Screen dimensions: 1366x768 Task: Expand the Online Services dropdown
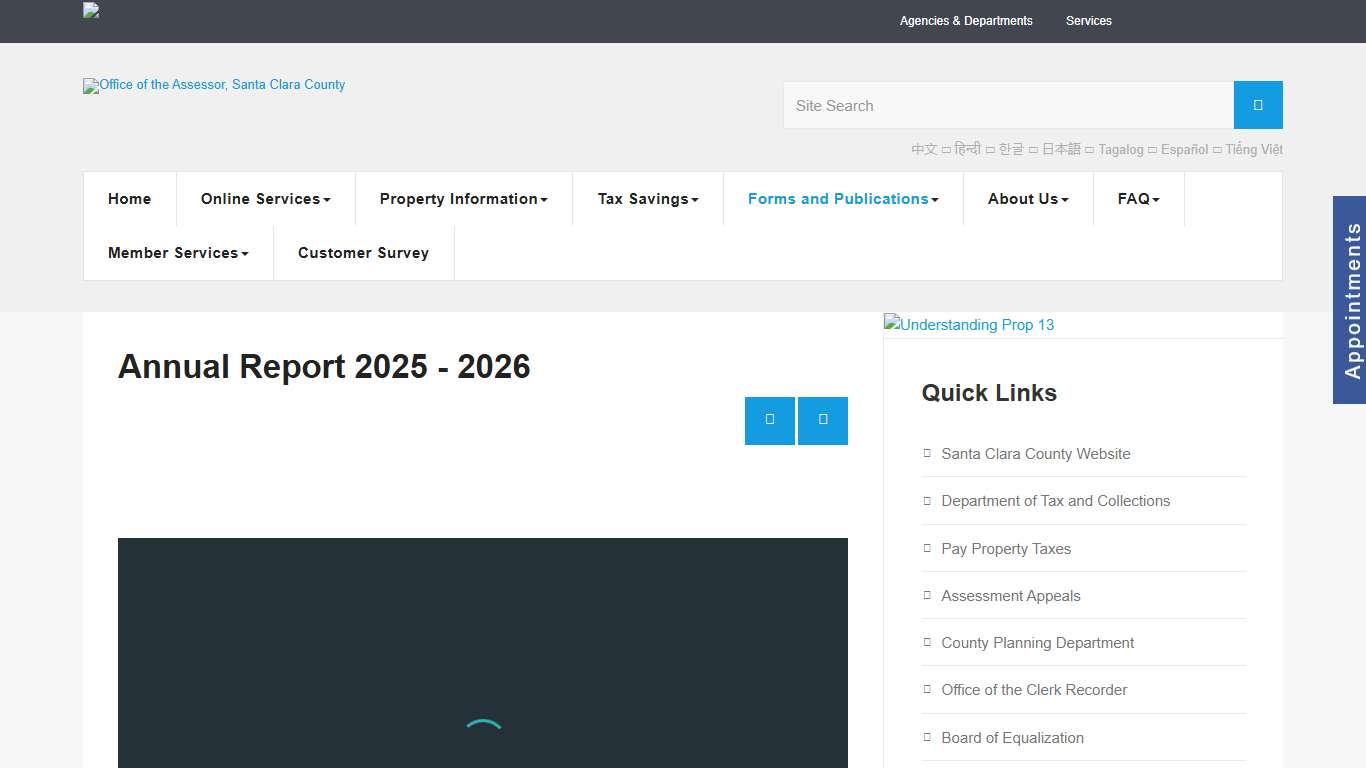(x=265, y=198)
